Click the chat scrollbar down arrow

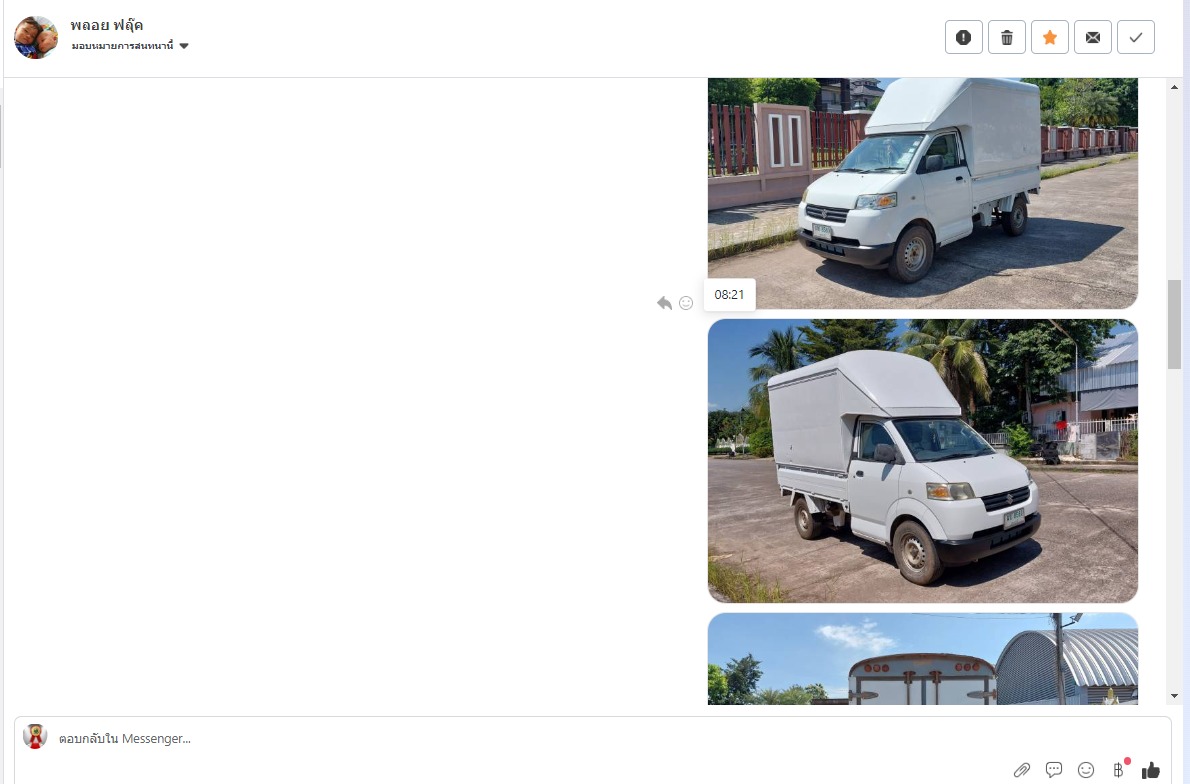1174,696
